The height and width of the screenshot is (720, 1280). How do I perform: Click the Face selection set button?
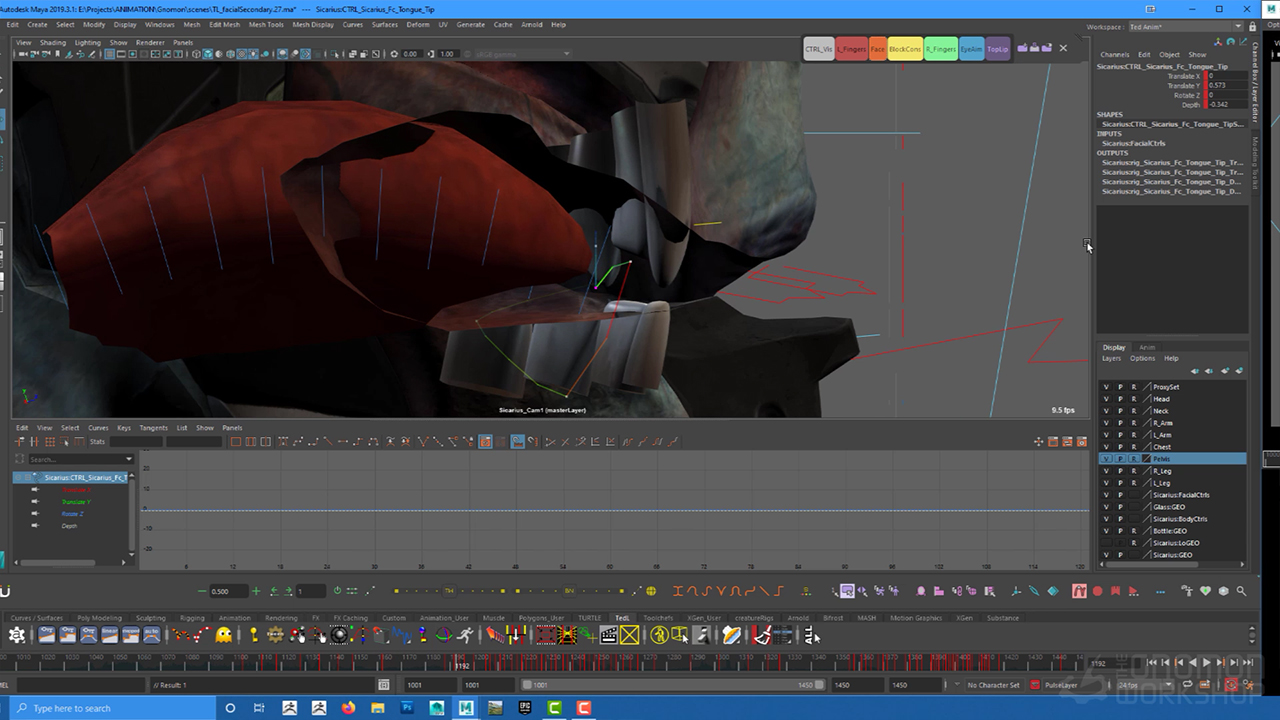coord(877,49)
